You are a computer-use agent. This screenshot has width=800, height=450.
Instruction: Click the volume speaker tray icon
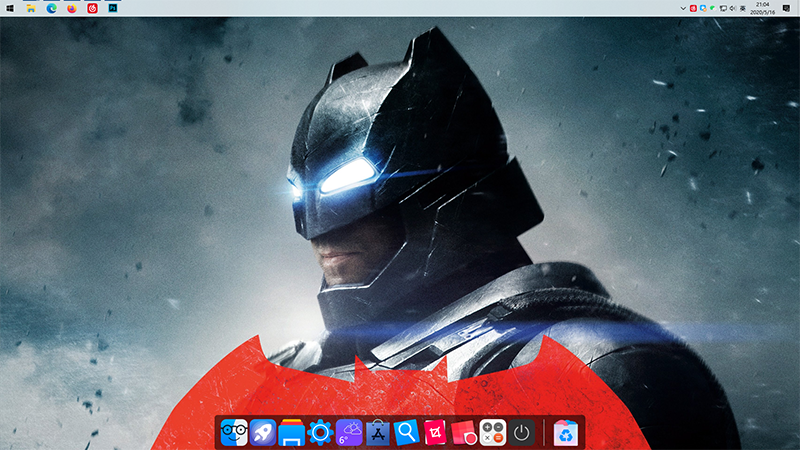(732, 8)
